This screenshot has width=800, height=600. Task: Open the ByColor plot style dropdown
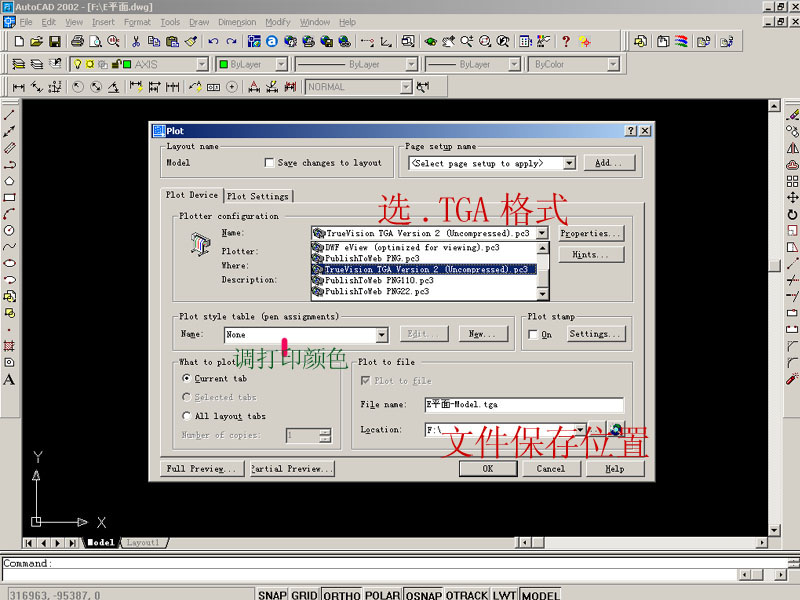[x=613, y=64]
